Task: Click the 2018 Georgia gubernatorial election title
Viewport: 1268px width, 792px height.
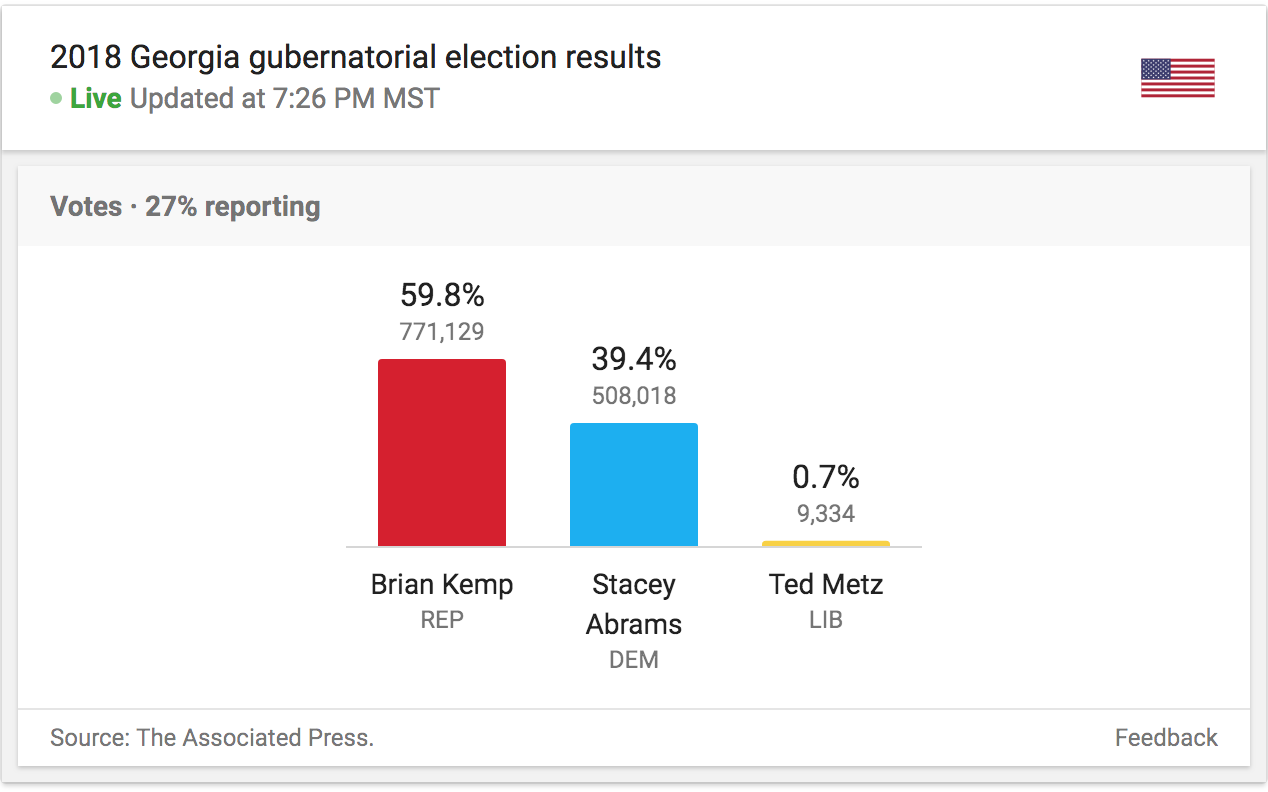Action: 355,57
